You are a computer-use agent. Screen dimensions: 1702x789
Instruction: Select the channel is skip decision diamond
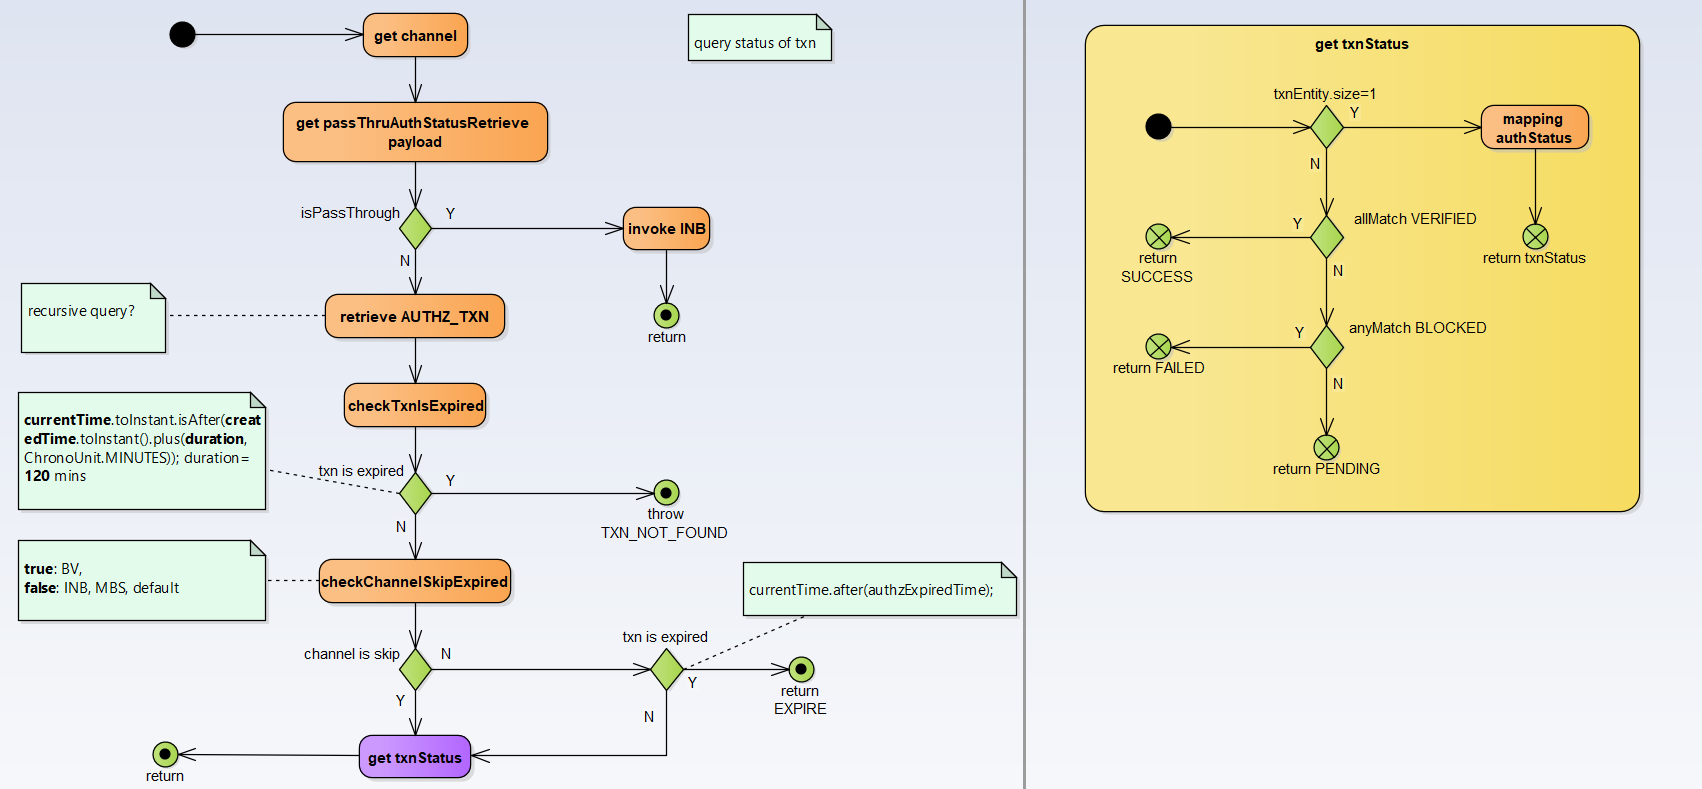[415, 669]
